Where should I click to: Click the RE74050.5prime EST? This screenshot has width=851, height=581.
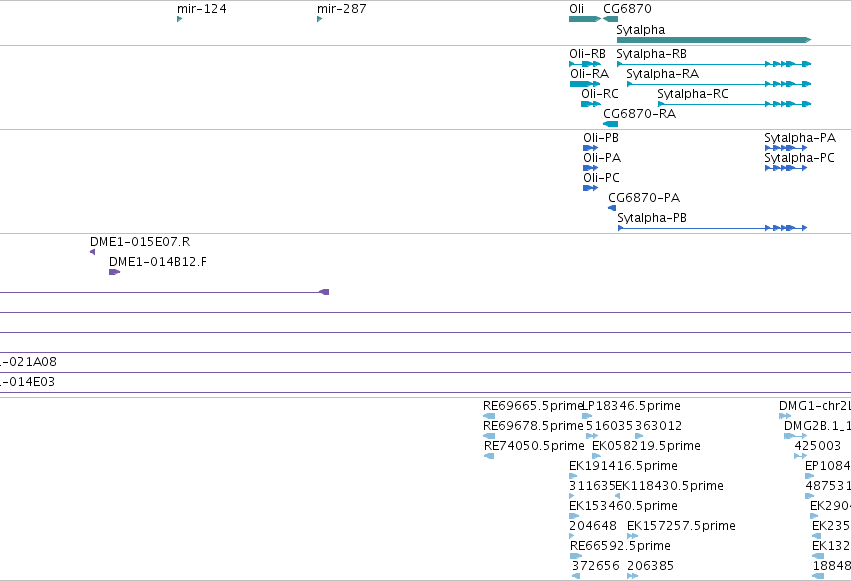(489, 456)
